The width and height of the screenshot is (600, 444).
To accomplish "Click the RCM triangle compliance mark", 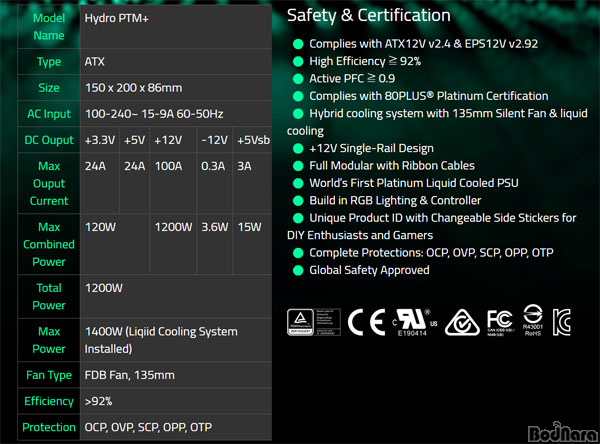I will [462, 322].
